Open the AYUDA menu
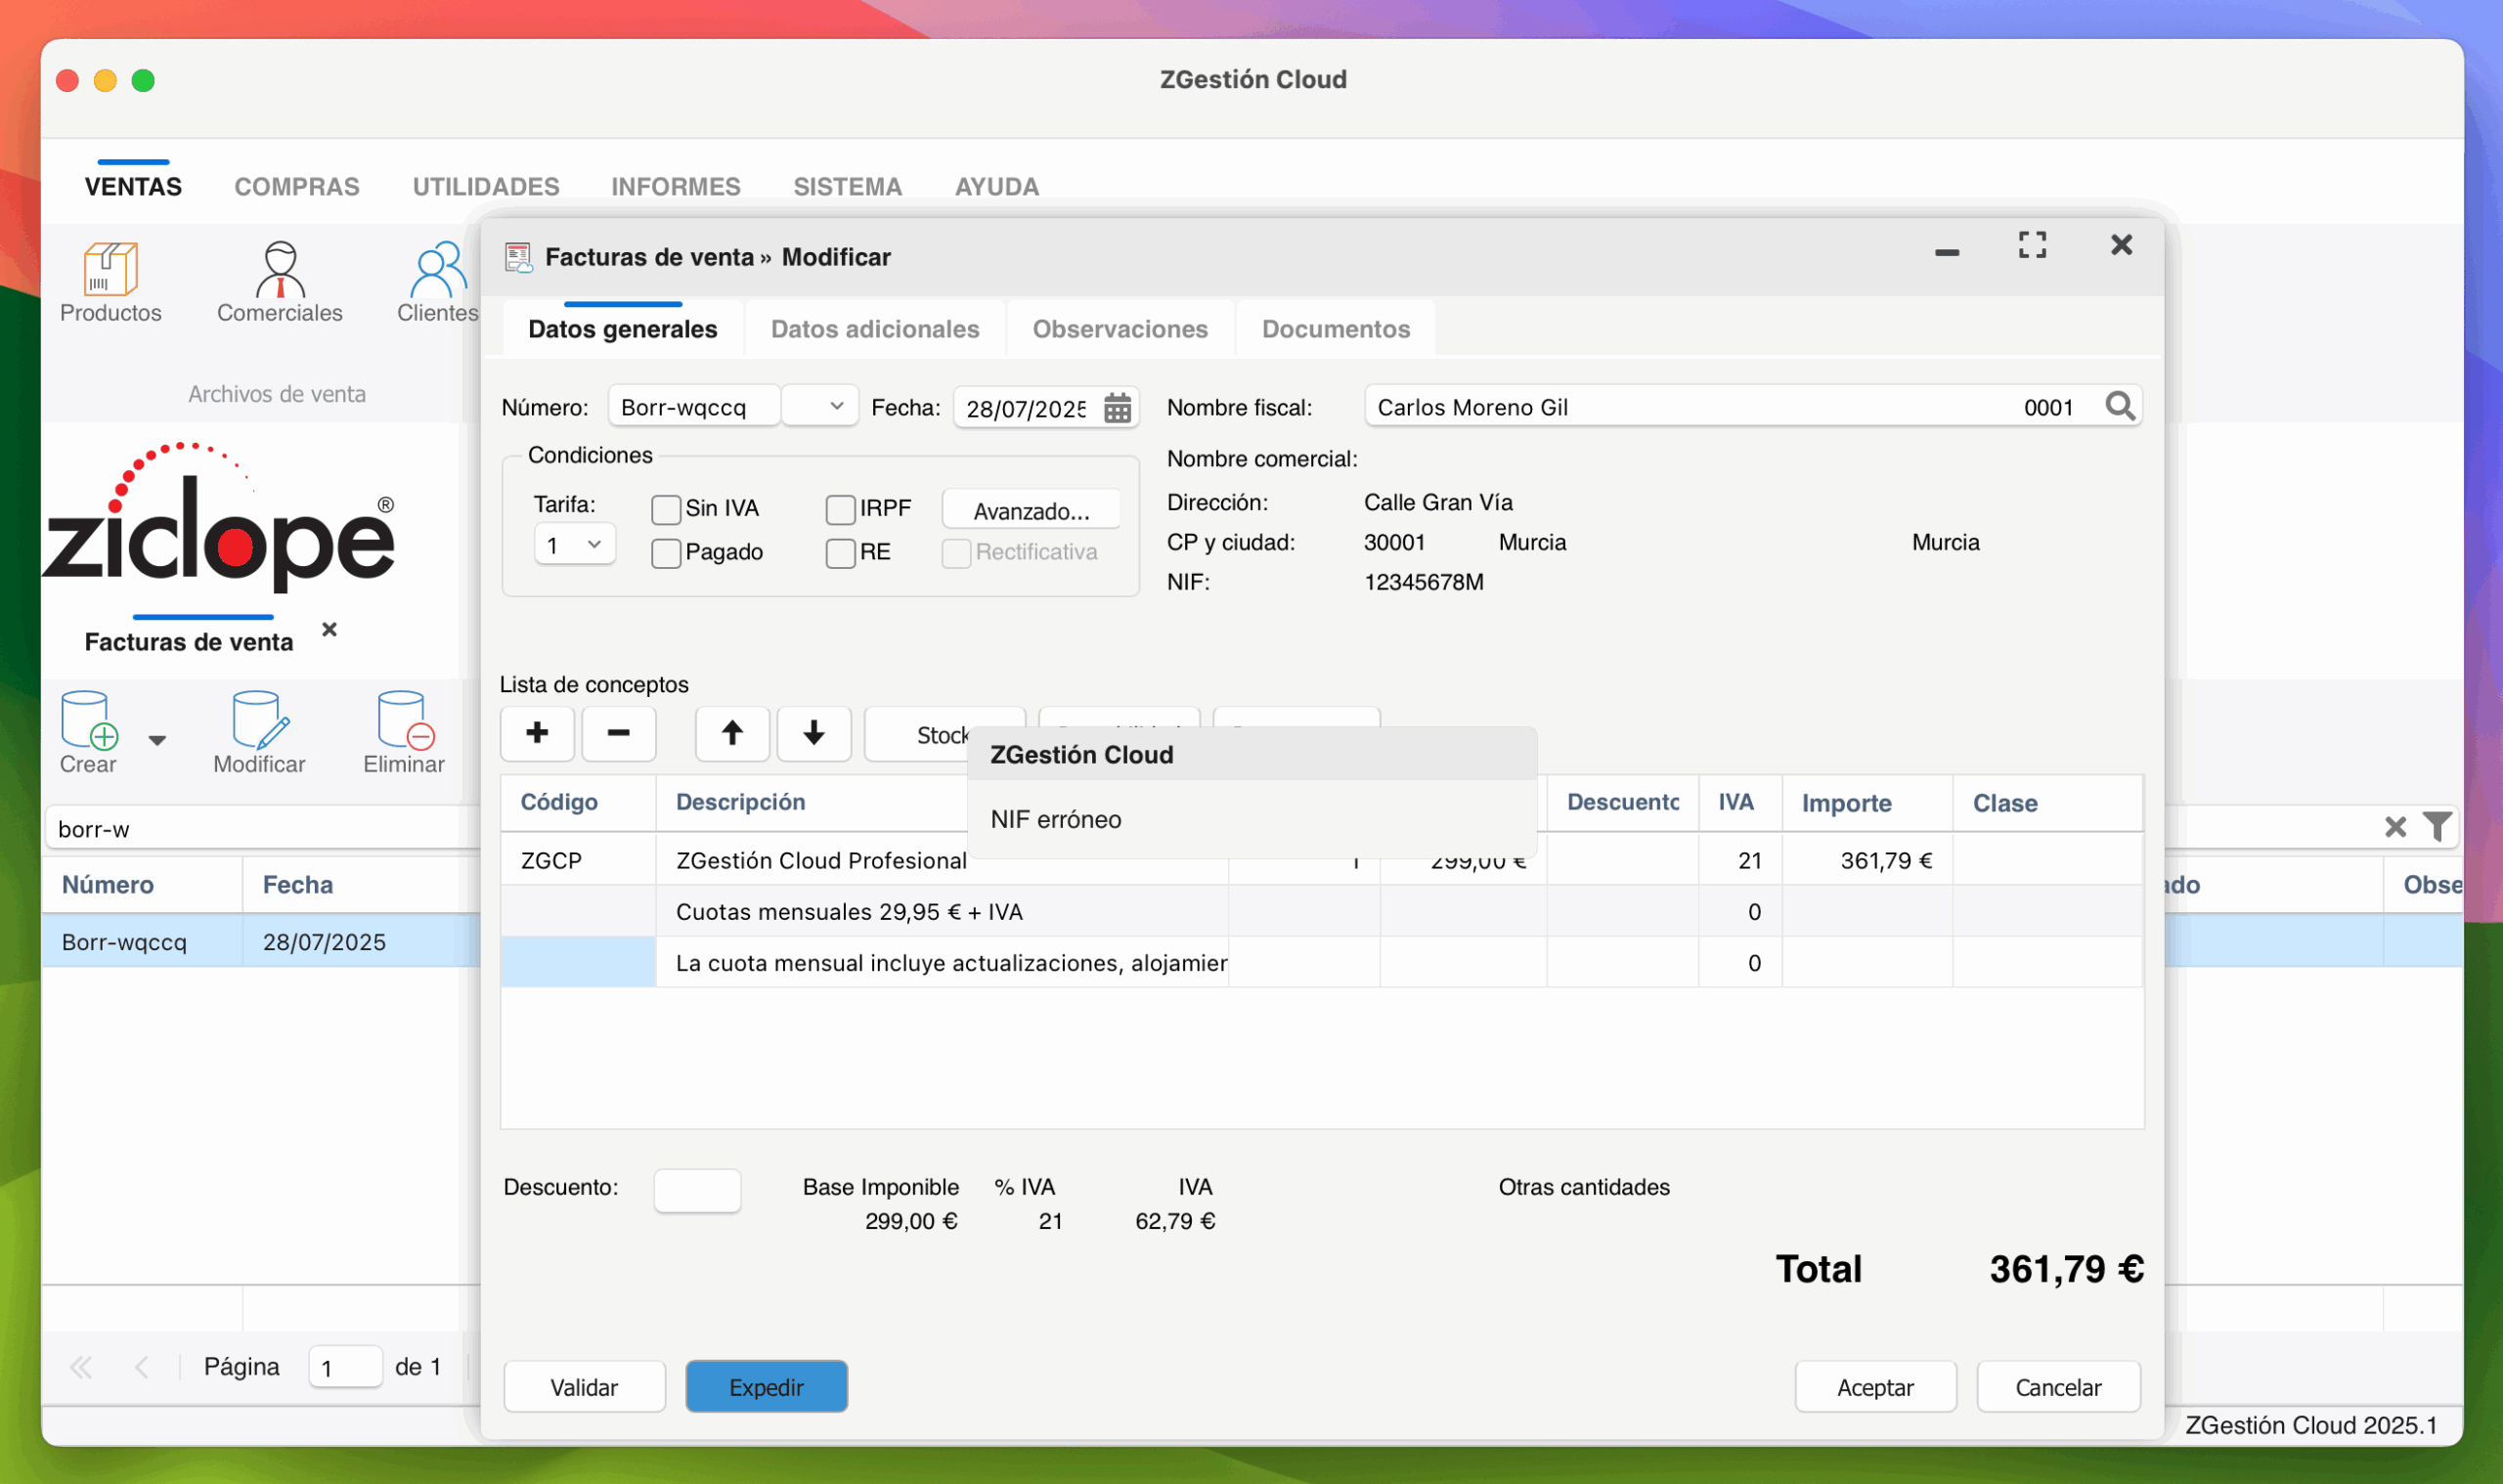 pos(997,186)
